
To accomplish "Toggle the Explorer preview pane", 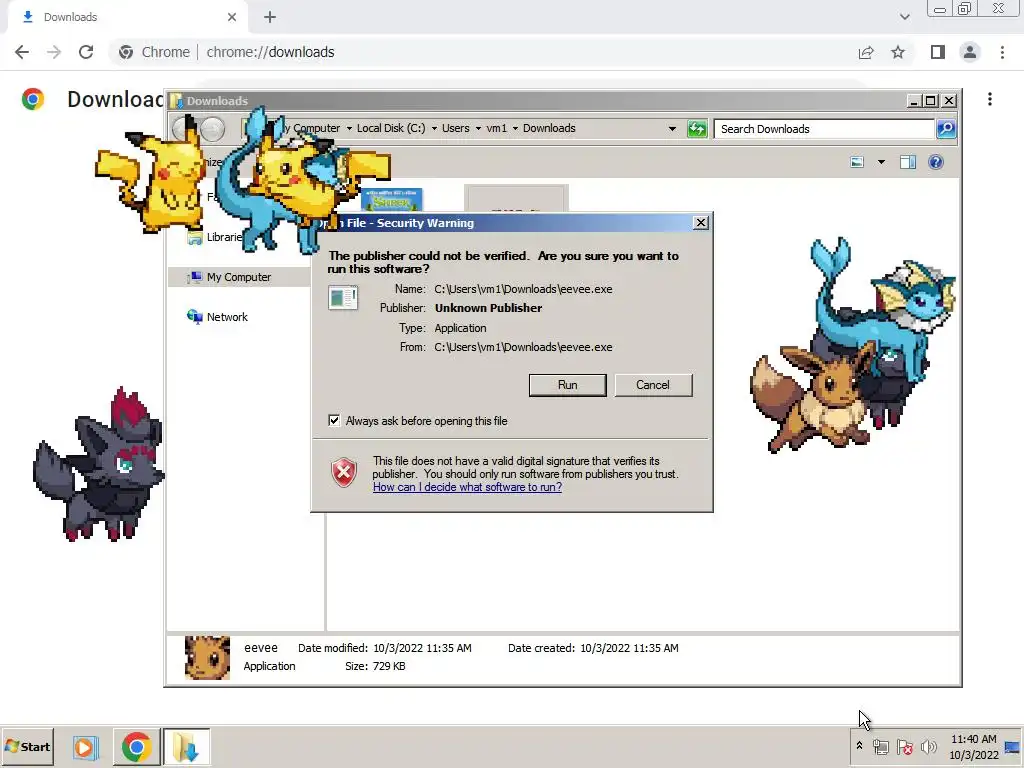I will pyautogui.click(x=908, y=162).
